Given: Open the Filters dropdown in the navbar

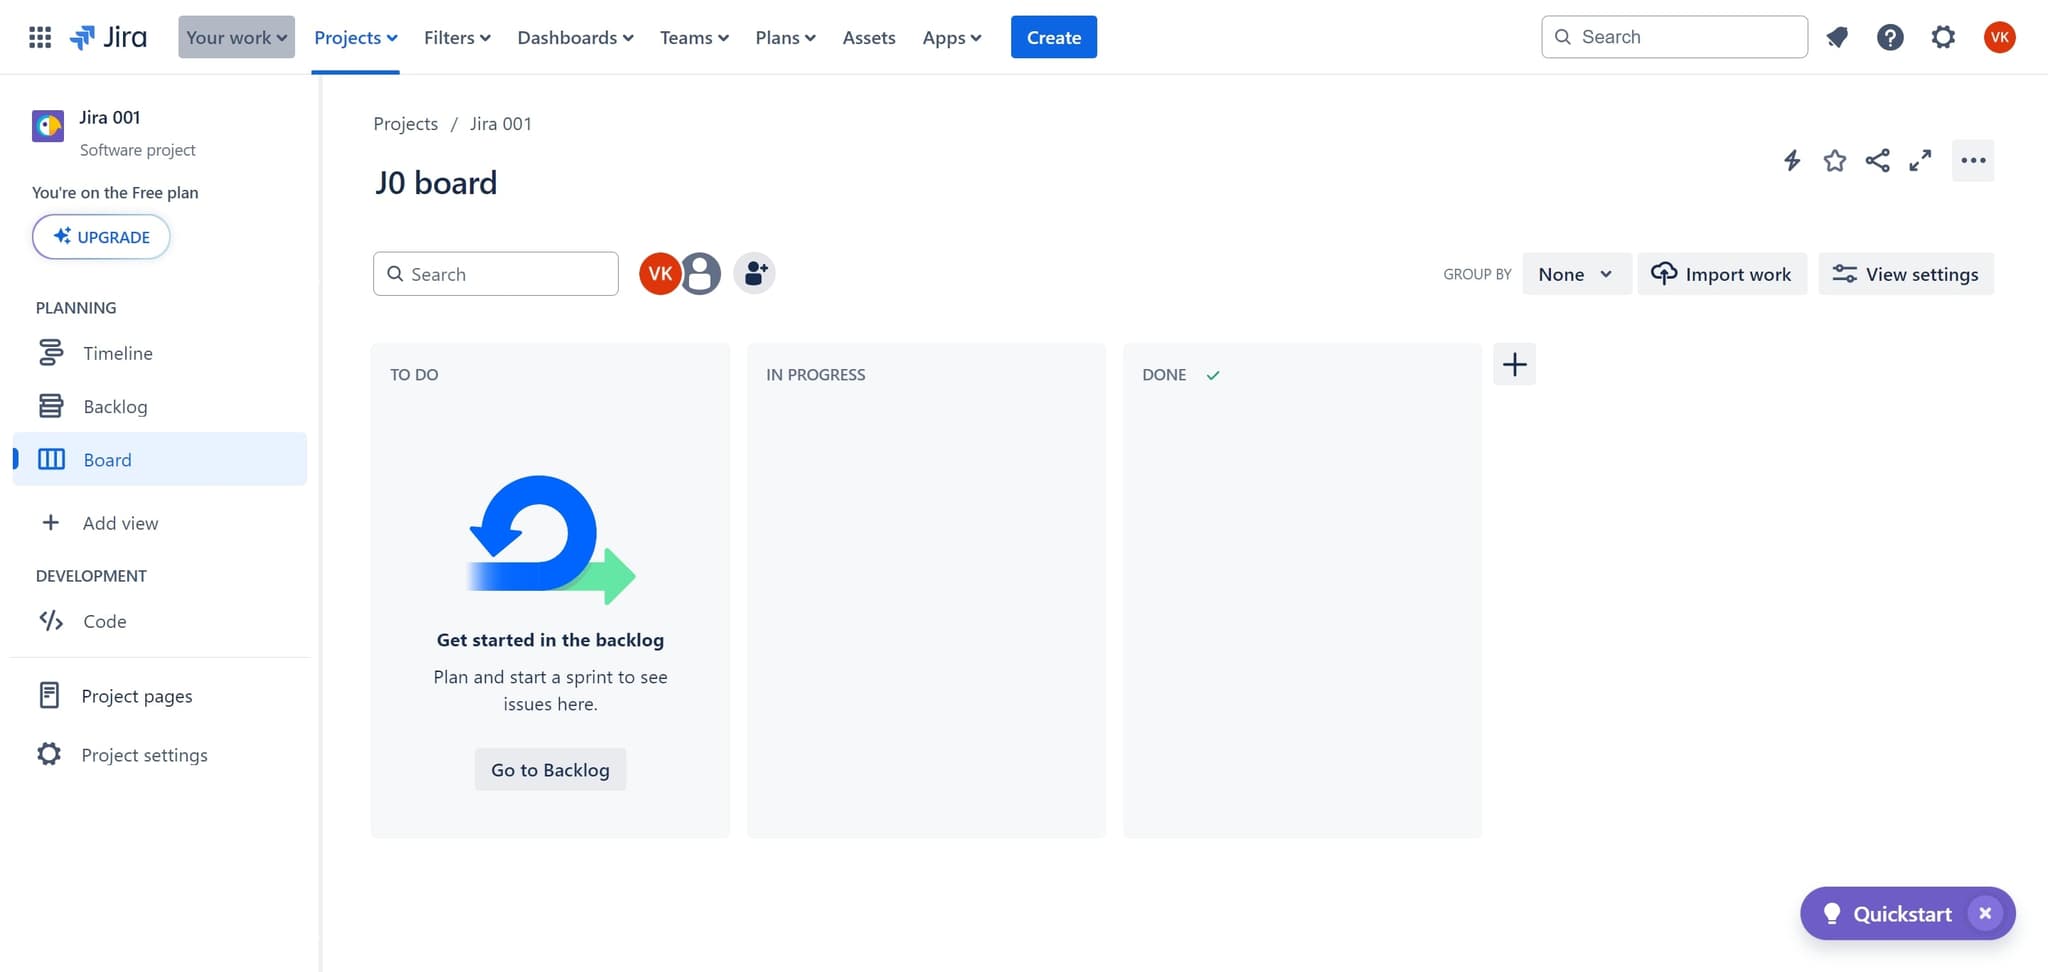Looking at the screenshot, I should pos(457,38).
